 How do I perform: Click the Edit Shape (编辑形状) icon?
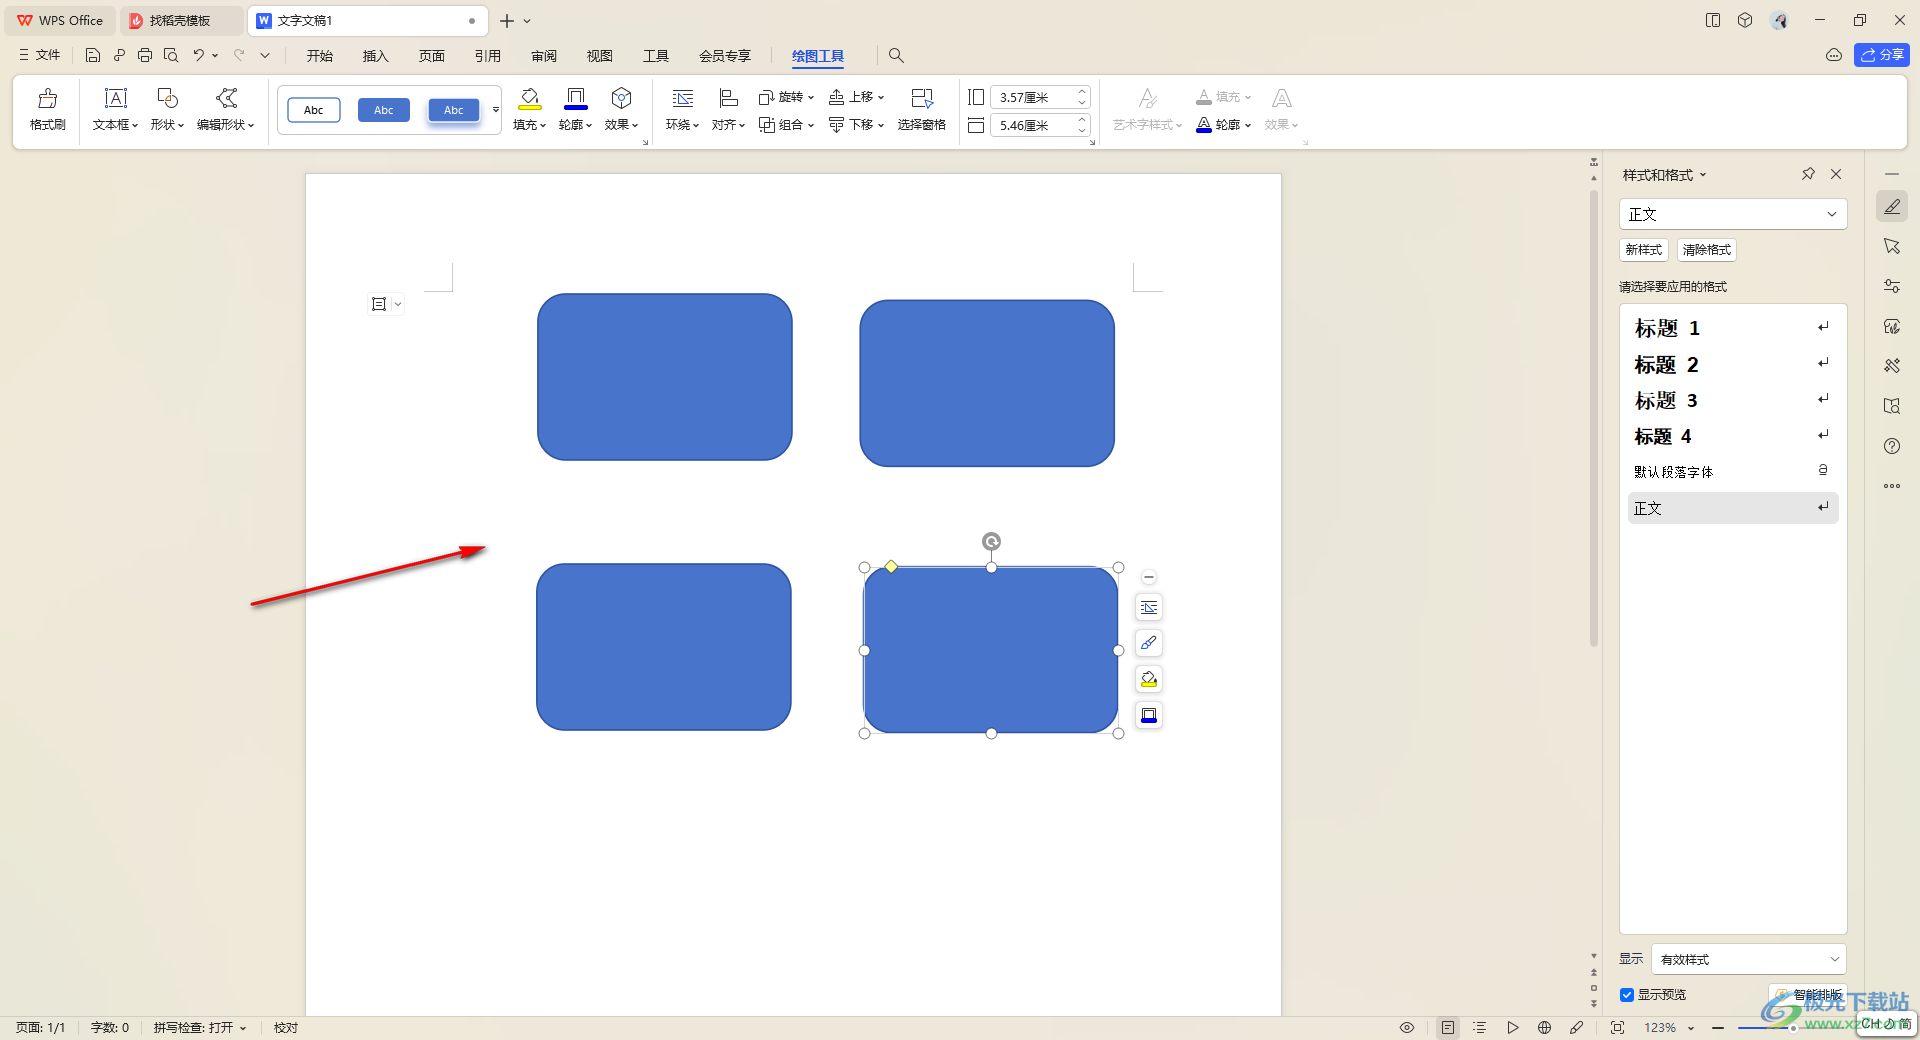tap(226, 98)
